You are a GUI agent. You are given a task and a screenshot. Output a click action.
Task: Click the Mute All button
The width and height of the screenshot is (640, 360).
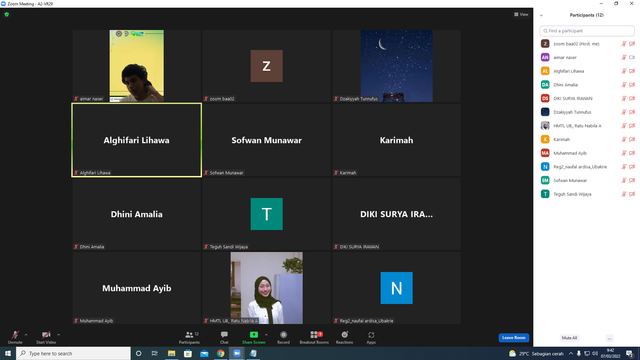click(x=569, y=338)
